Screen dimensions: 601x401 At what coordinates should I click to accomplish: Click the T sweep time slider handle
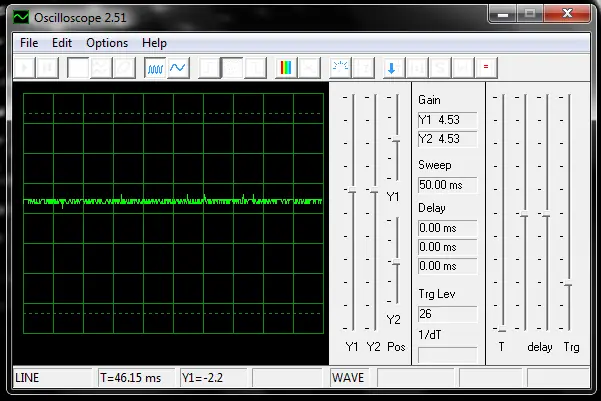[501, 327]
